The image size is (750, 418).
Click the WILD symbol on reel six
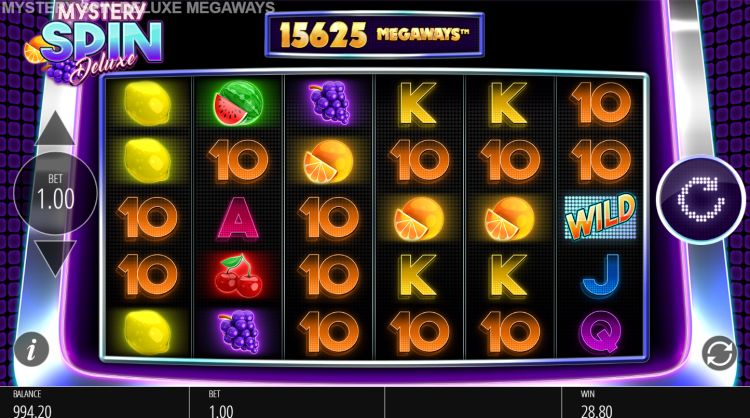(601, 217)
